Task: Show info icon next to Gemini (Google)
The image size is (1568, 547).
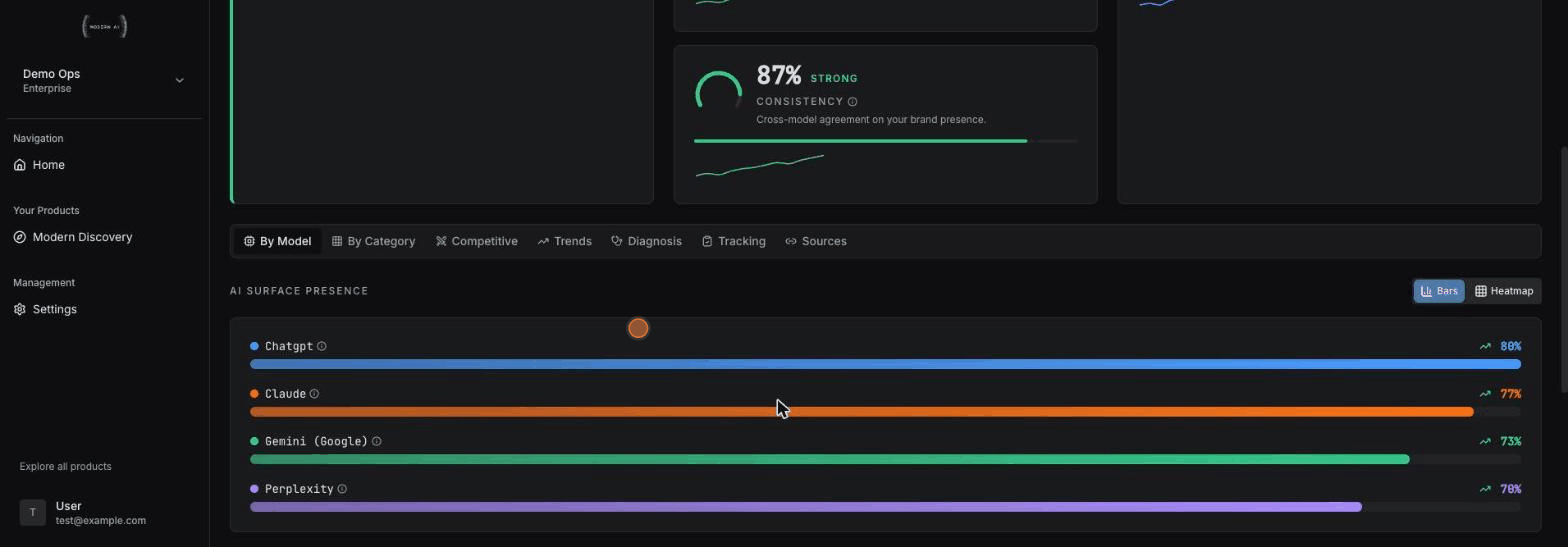Action: point(377,441)
